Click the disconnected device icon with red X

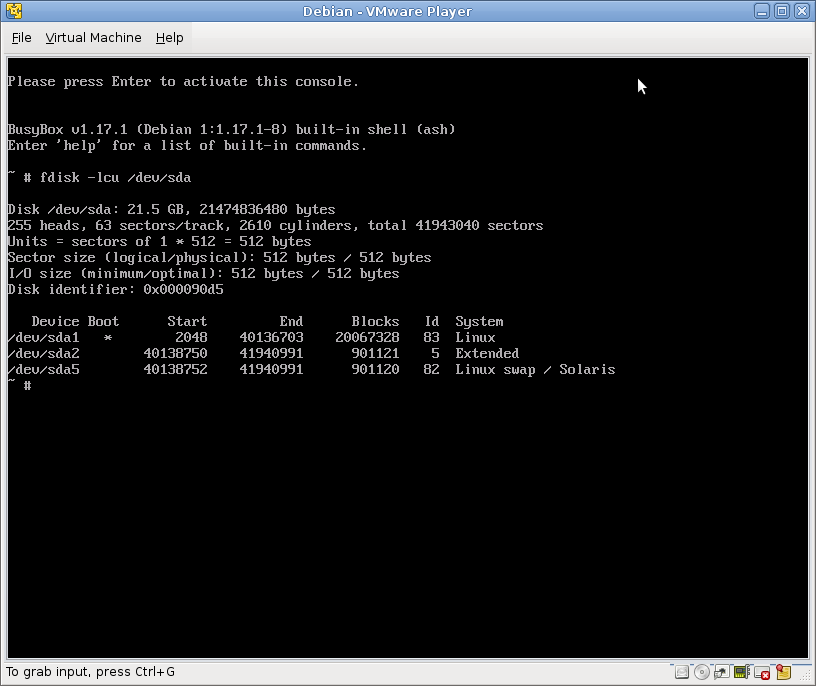tap(762, 673)
